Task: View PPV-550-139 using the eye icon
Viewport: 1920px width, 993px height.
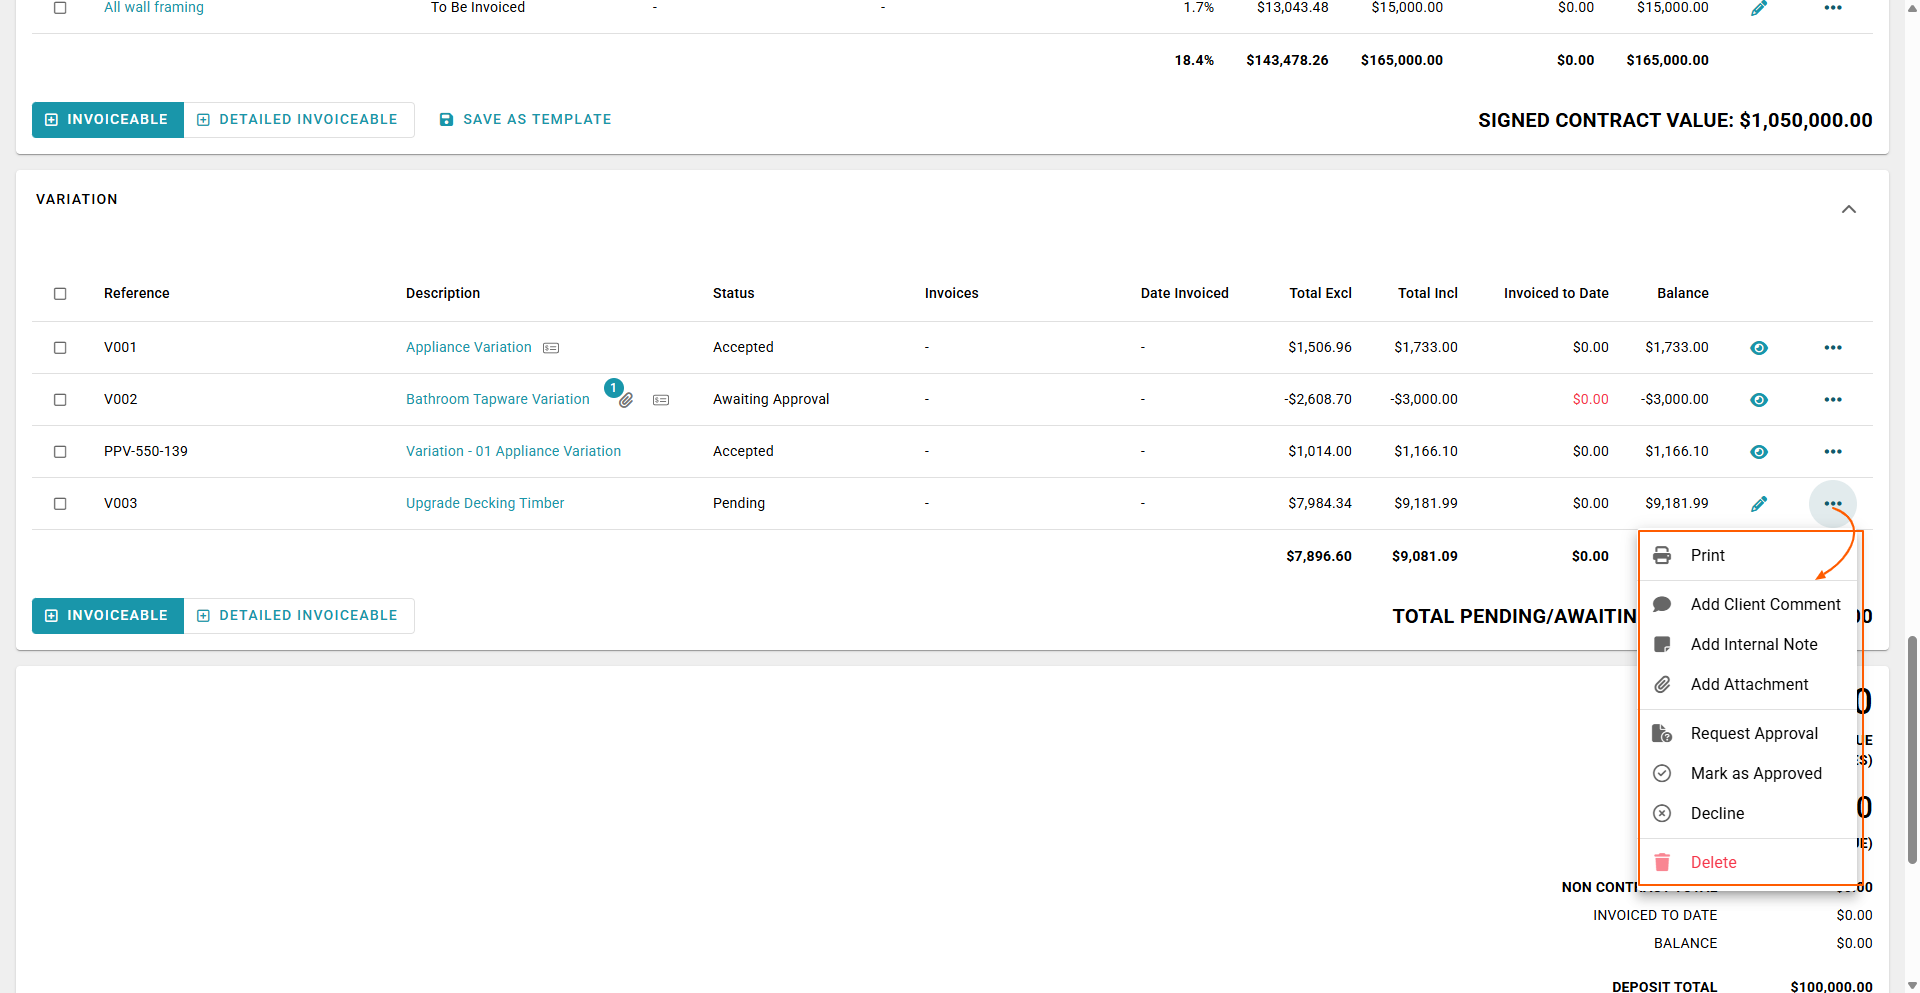Action: [x=1759, y=452]
